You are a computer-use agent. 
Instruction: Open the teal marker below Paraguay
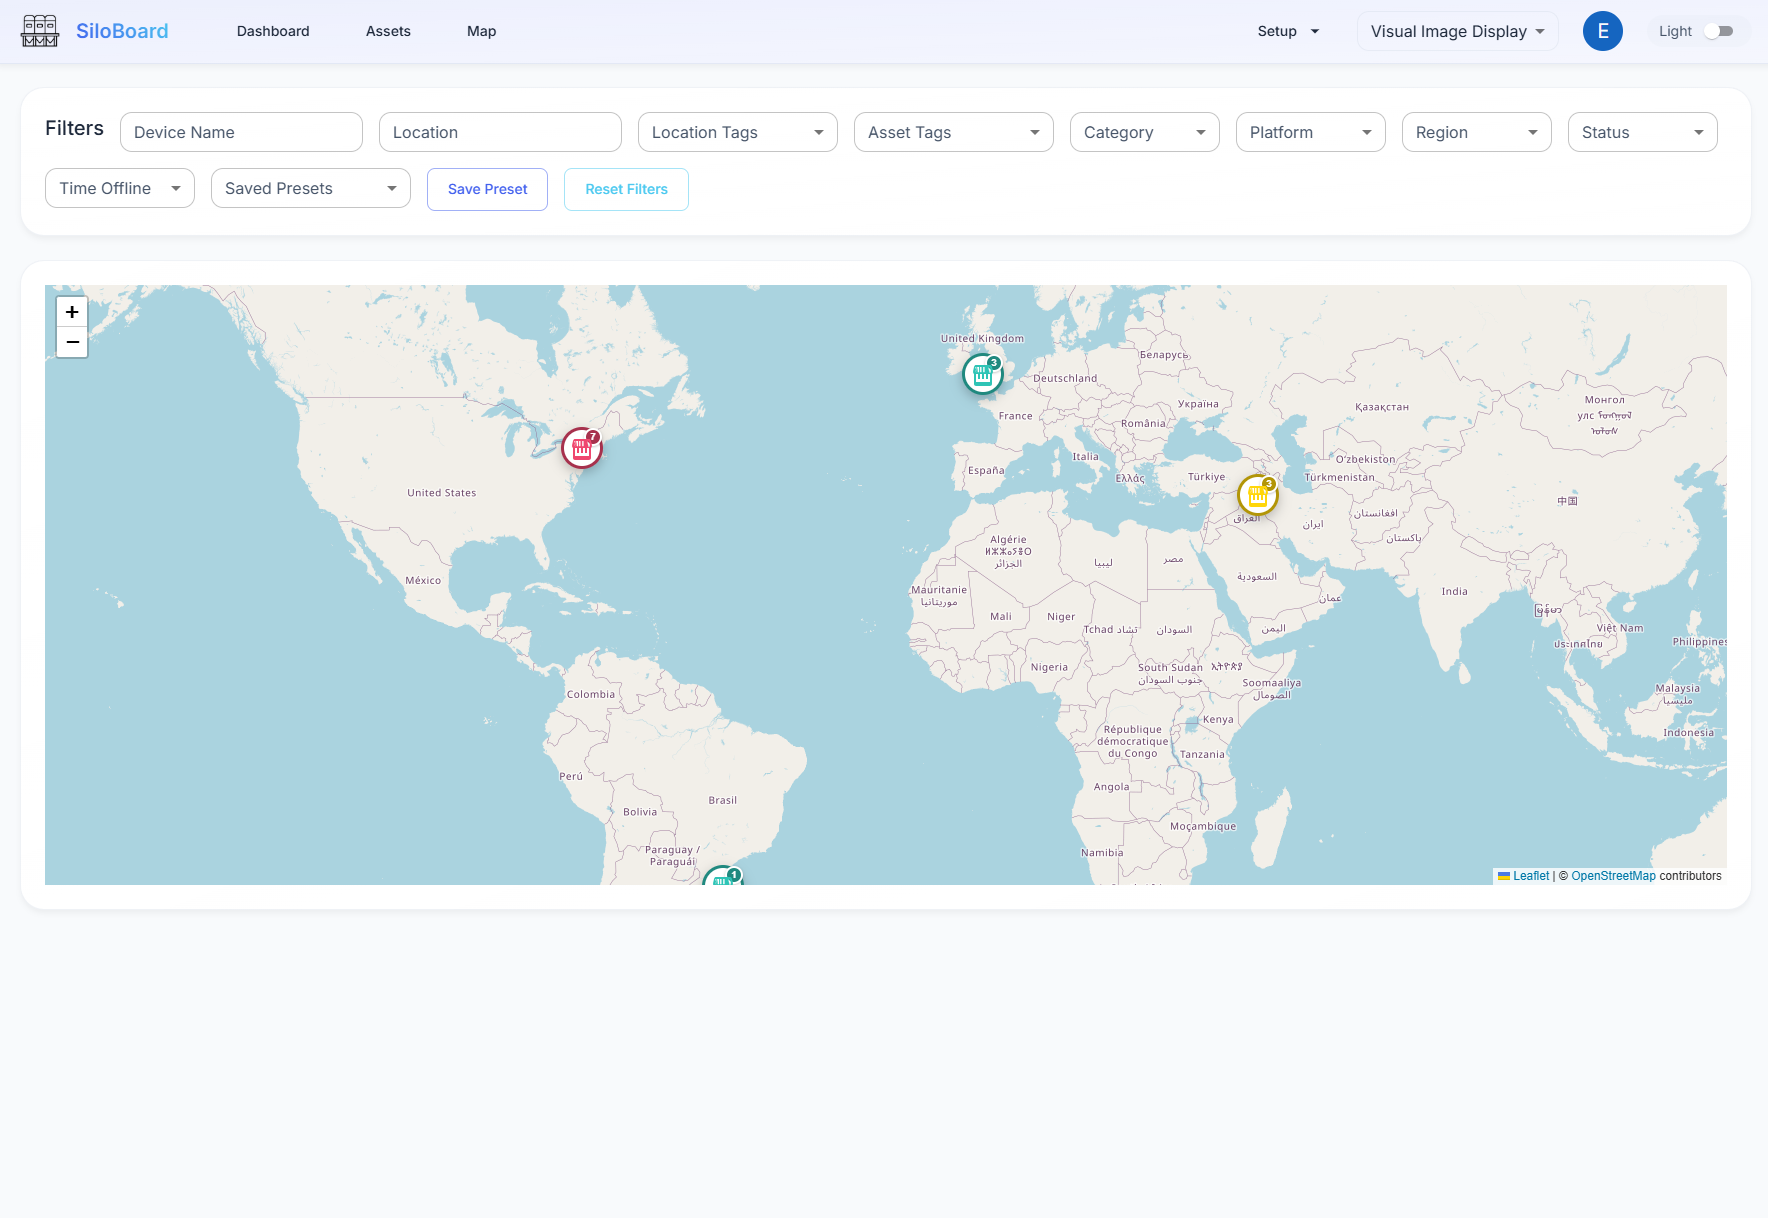(723, 876)
